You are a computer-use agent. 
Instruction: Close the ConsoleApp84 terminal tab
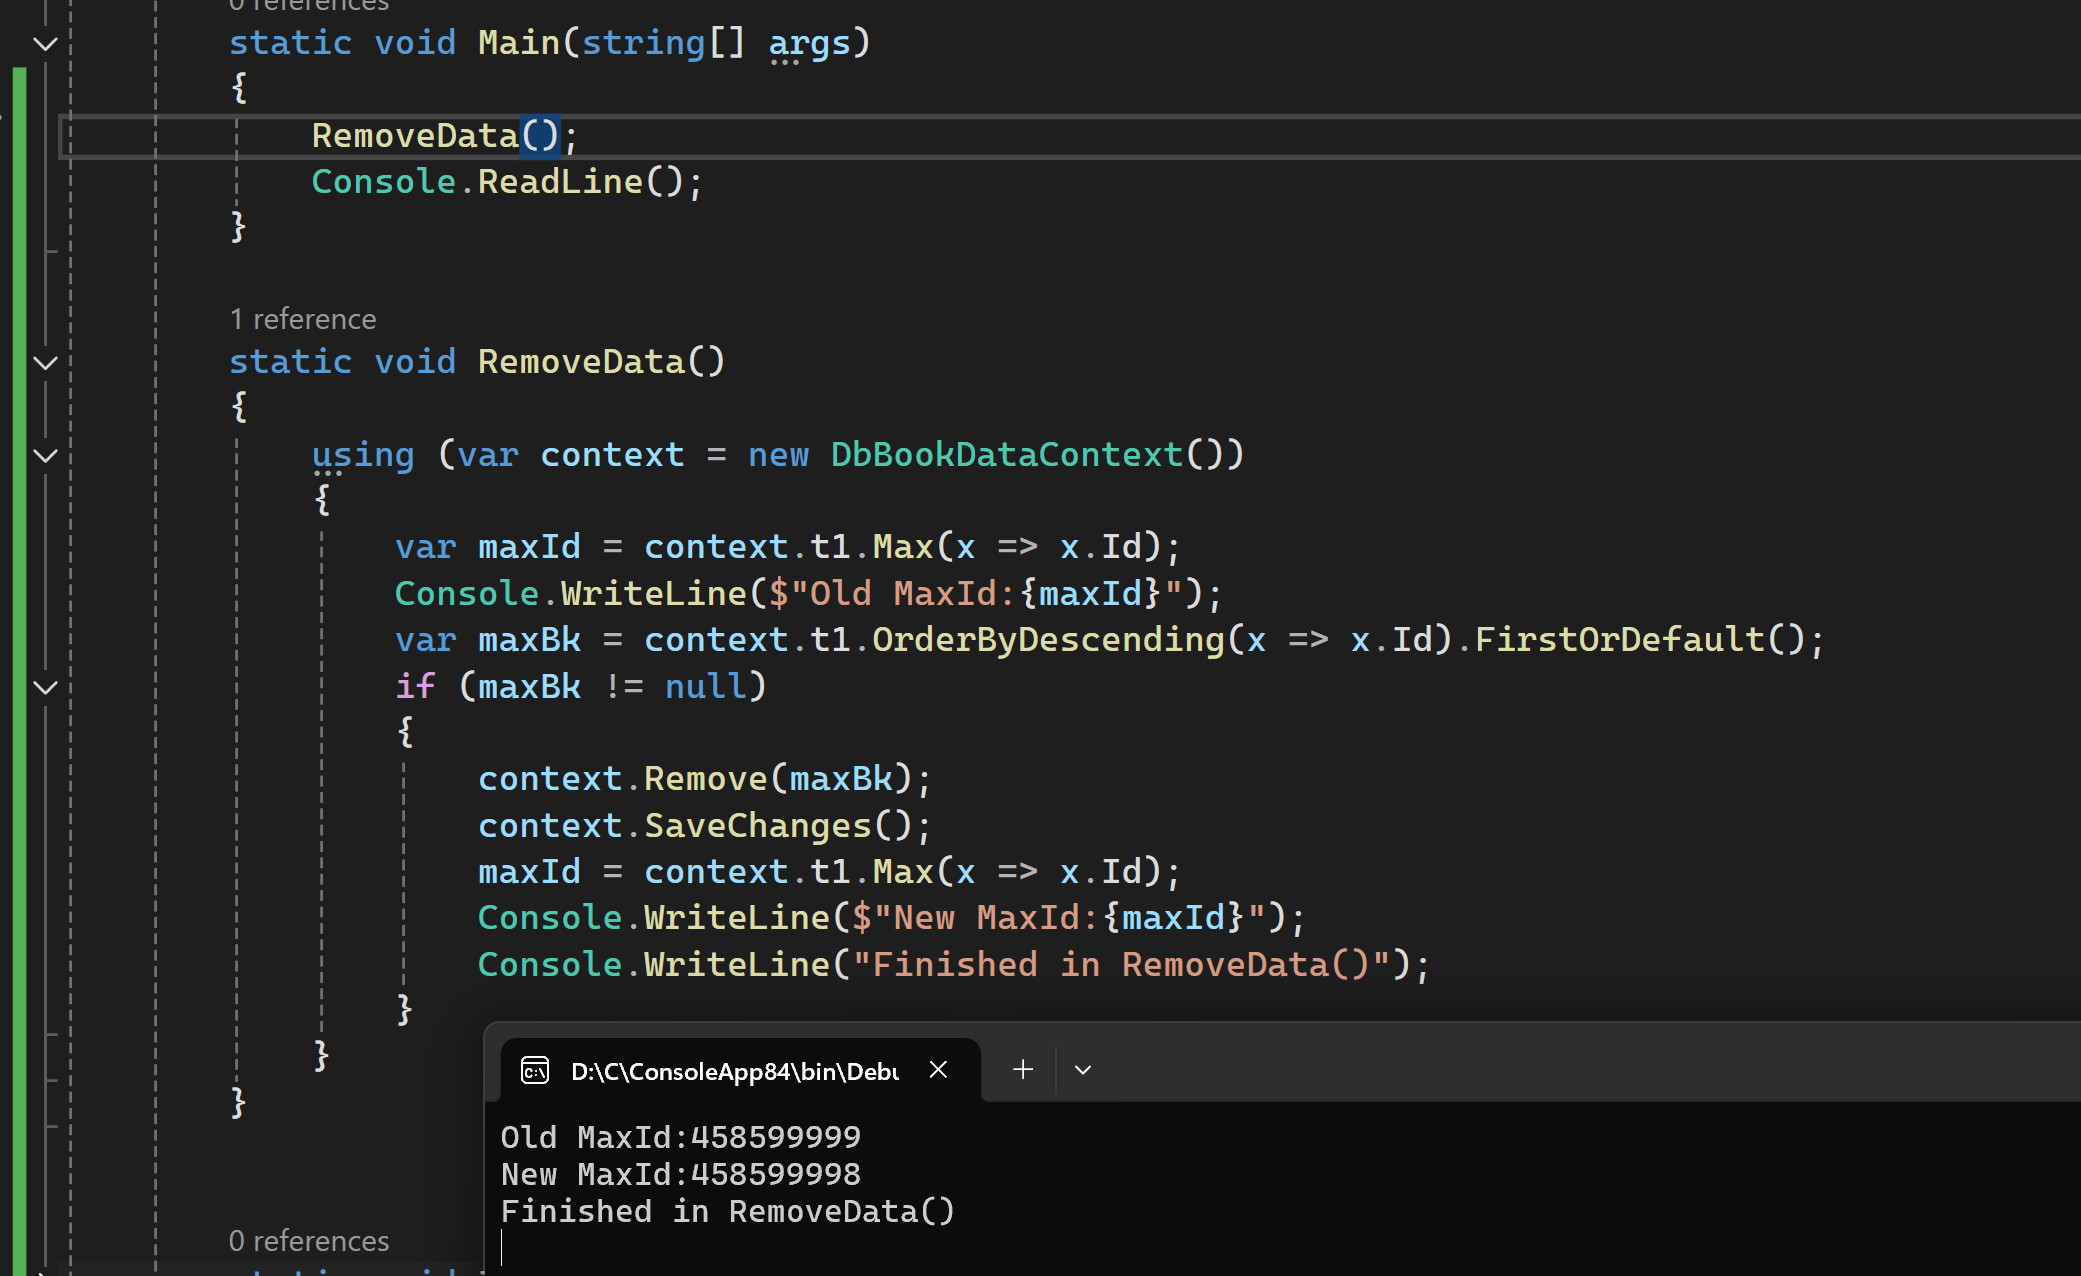point(938,1070)
